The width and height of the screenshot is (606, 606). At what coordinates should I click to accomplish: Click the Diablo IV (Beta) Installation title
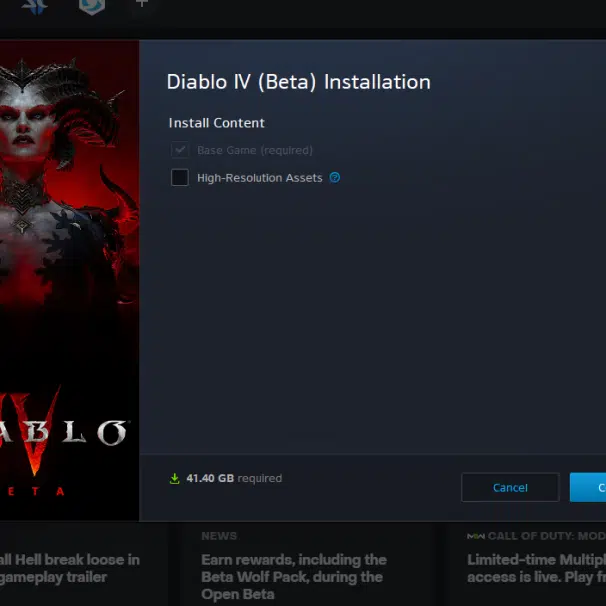pos(298,82)
